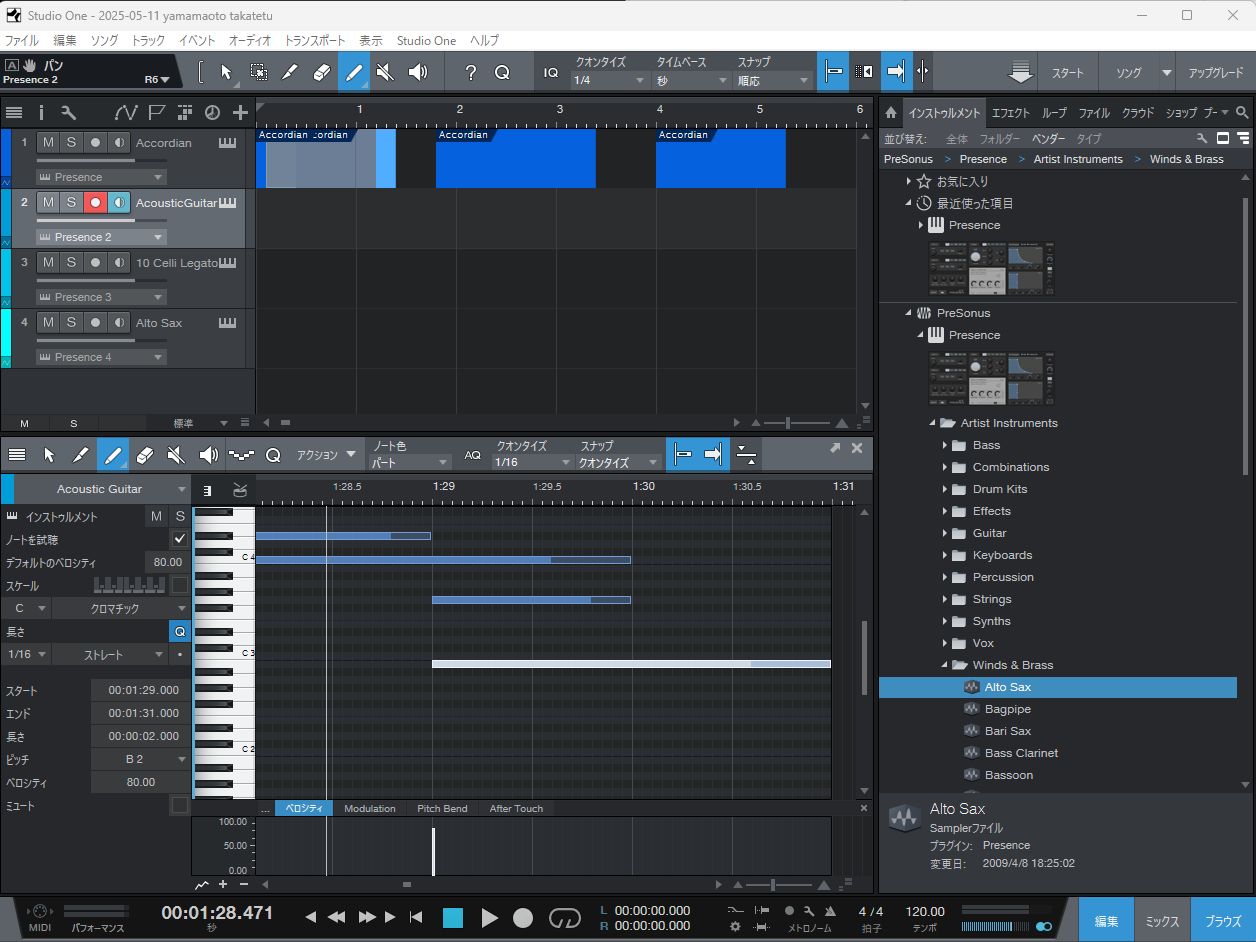The image size is (1256, 942).
Task: Open the トランスポート menu
Action: coord(315,41)
